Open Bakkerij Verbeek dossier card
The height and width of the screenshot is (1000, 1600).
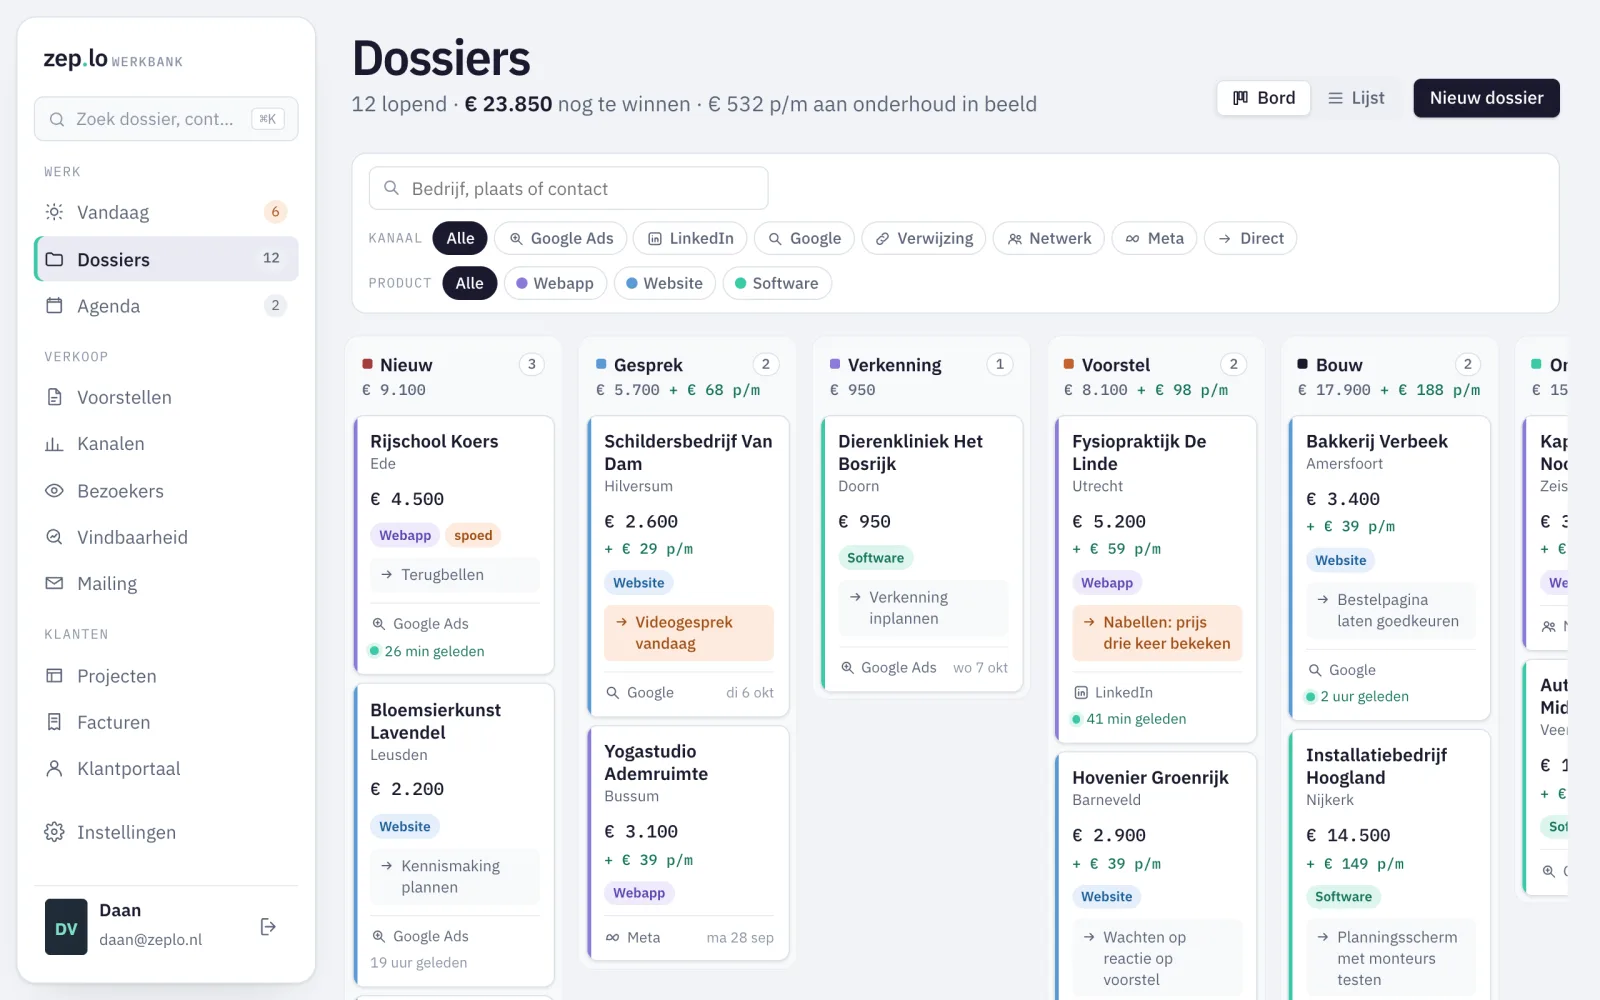coord(1391,568)
